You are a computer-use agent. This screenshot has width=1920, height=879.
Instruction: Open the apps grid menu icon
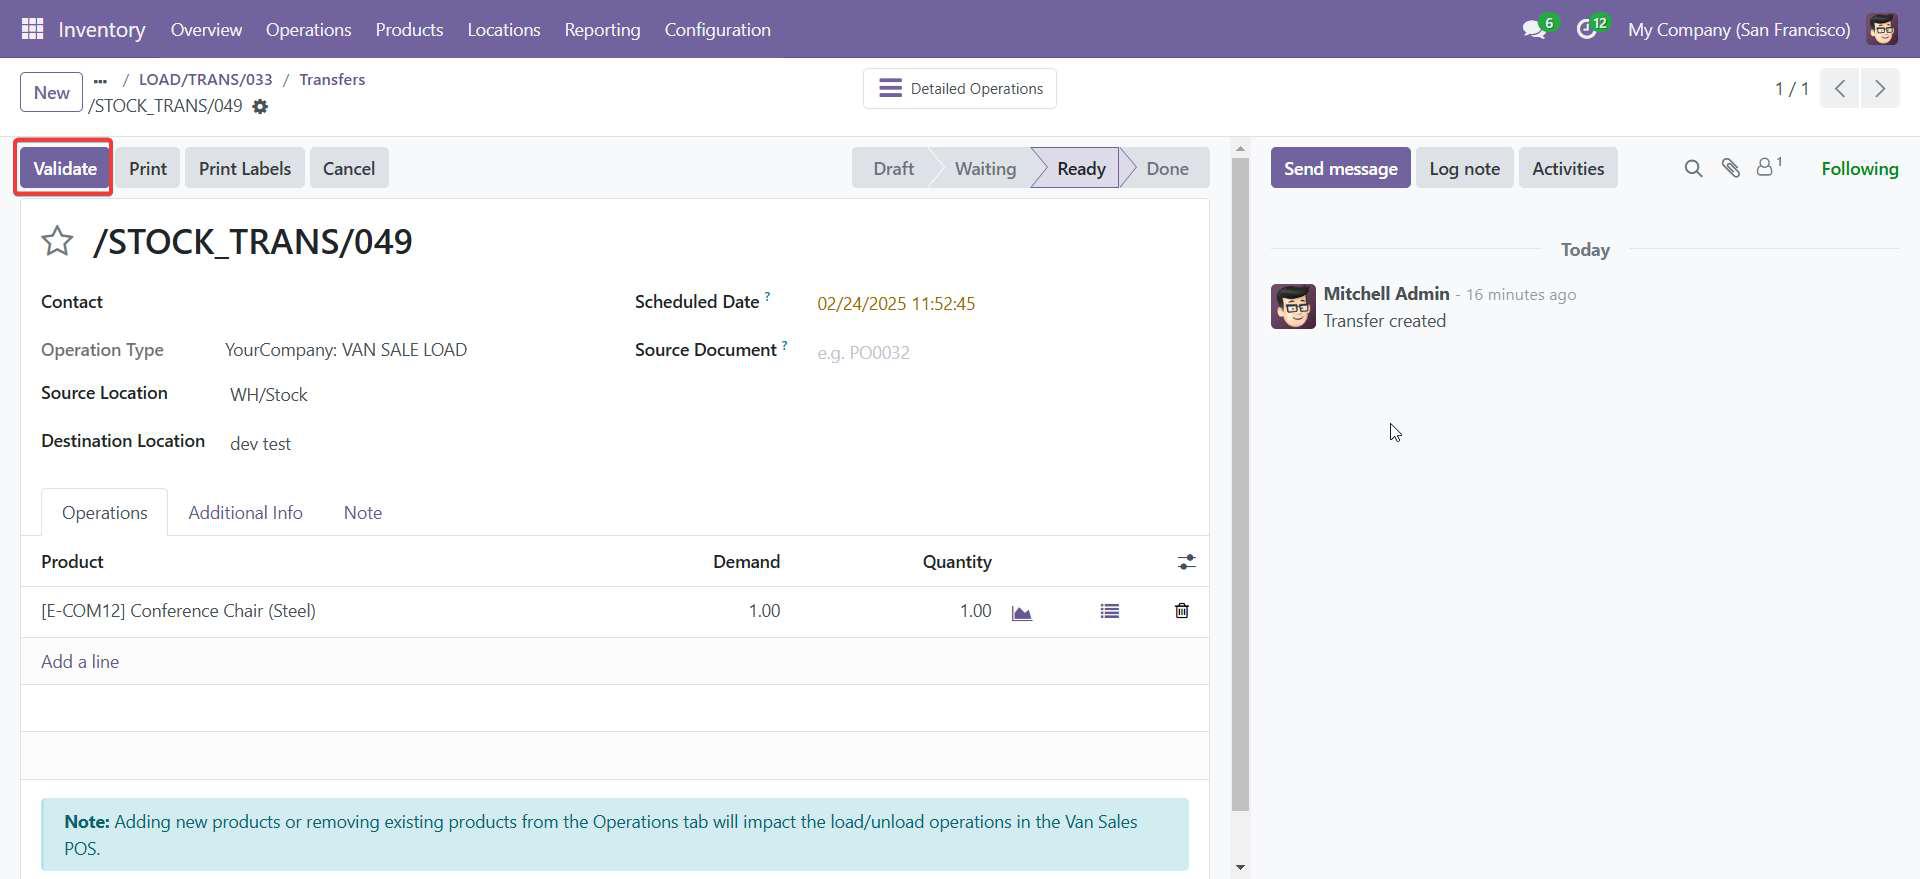(32, 29)
